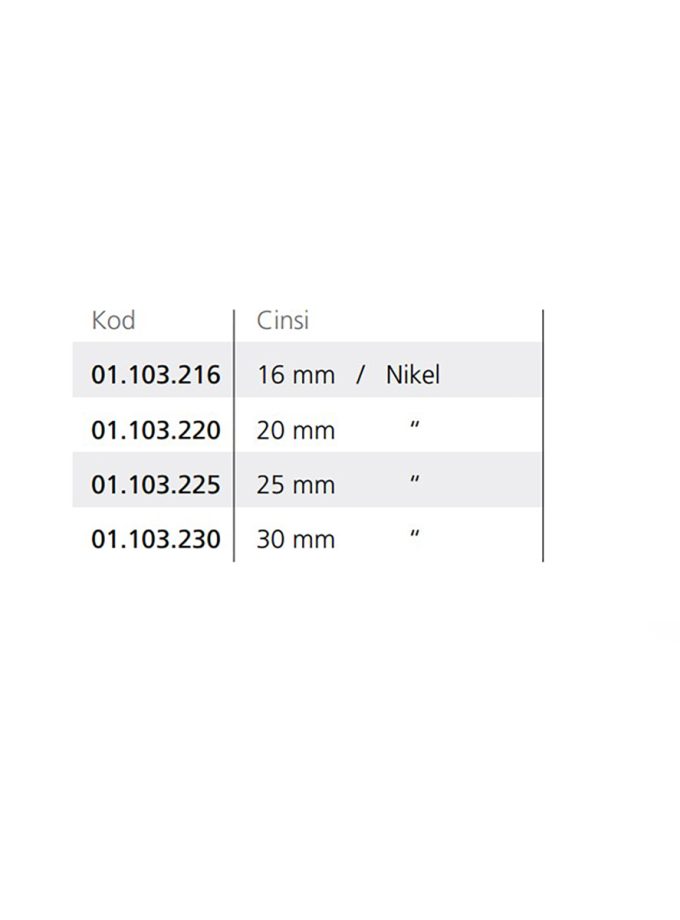Image resolution: width=680 pixels, height=920 pixels.
Task: Select product code 01.103.220
Action: point(155,430)
